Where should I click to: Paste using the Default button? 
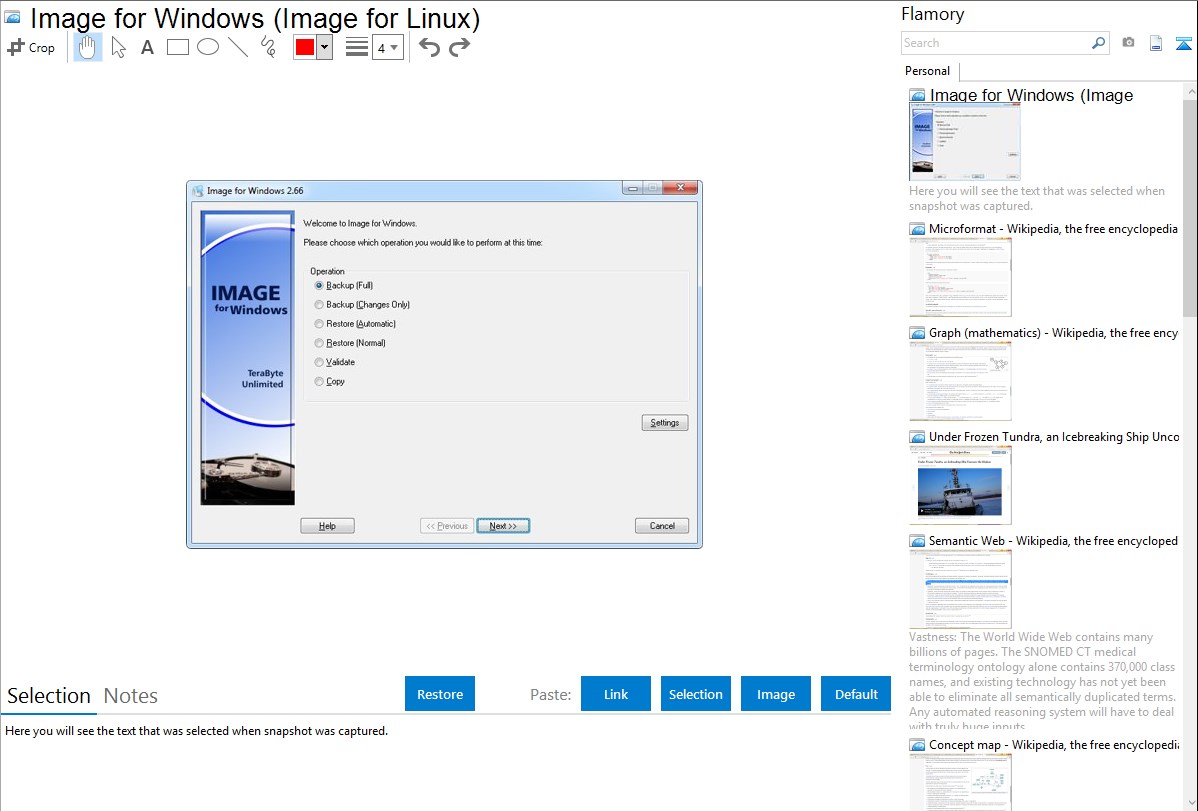[856, 694]
